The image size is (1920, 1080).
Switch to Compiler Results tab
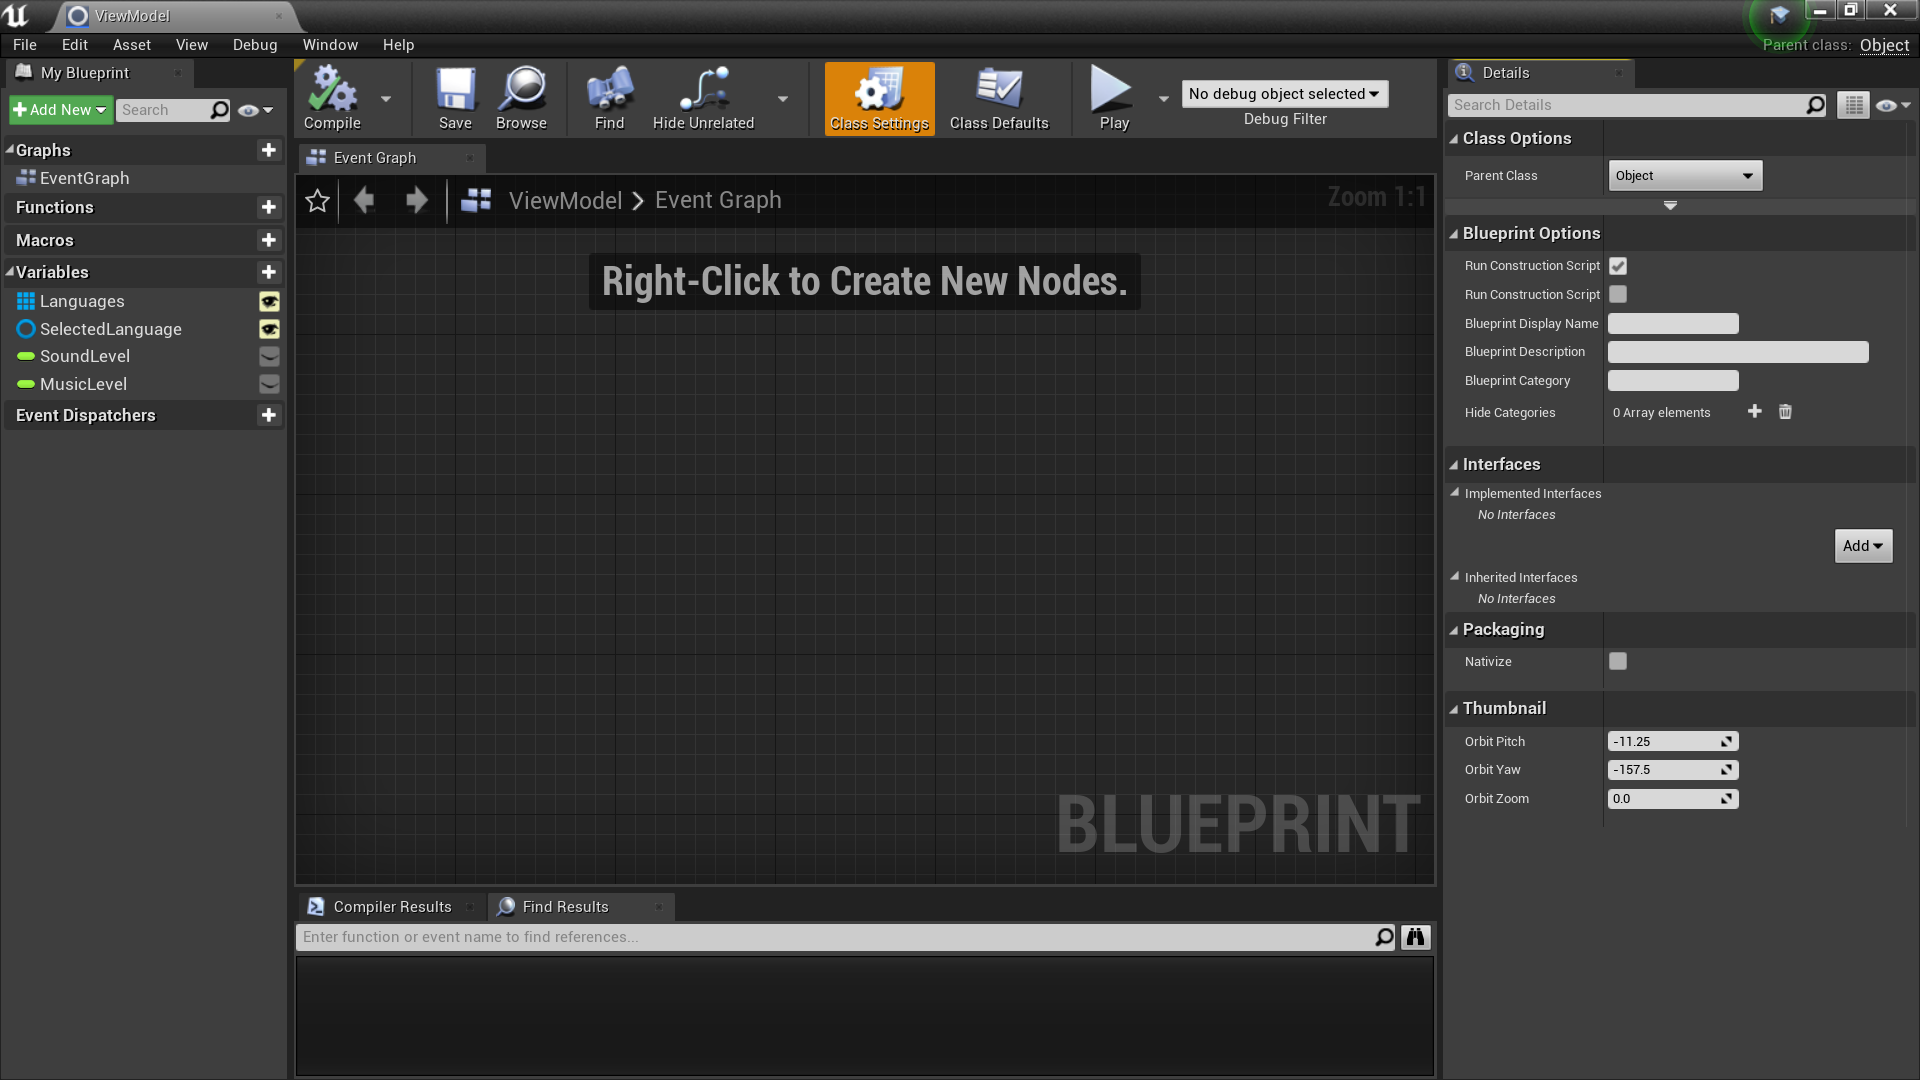coord(391,907)
